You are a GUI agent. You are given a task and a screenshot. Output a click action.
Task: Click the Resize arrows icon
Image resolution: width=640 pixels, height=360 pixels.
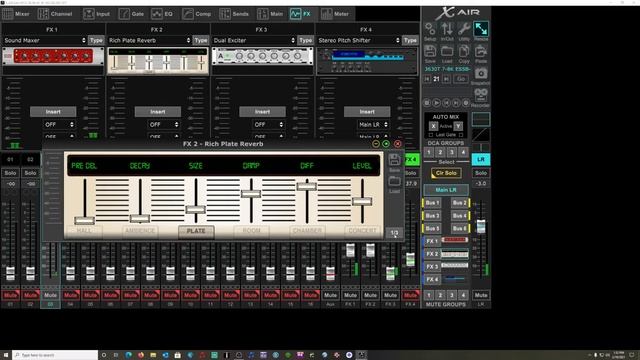[x=481, y=29]
